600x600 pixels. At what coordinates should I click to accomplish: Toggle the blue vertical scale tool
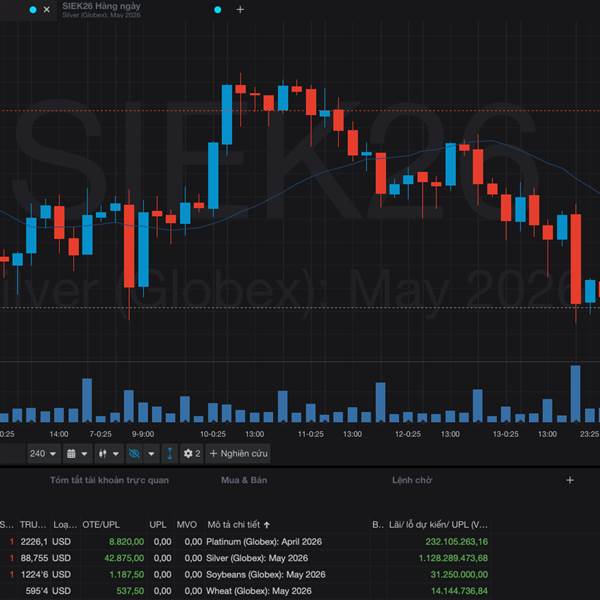tap(169, 453)
